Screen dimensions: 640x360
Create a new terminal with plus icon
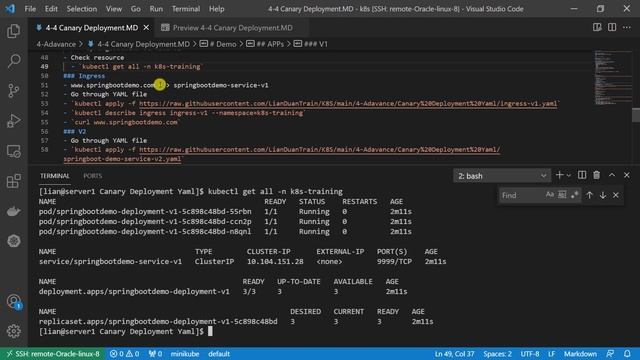click(x=559, y=175)
